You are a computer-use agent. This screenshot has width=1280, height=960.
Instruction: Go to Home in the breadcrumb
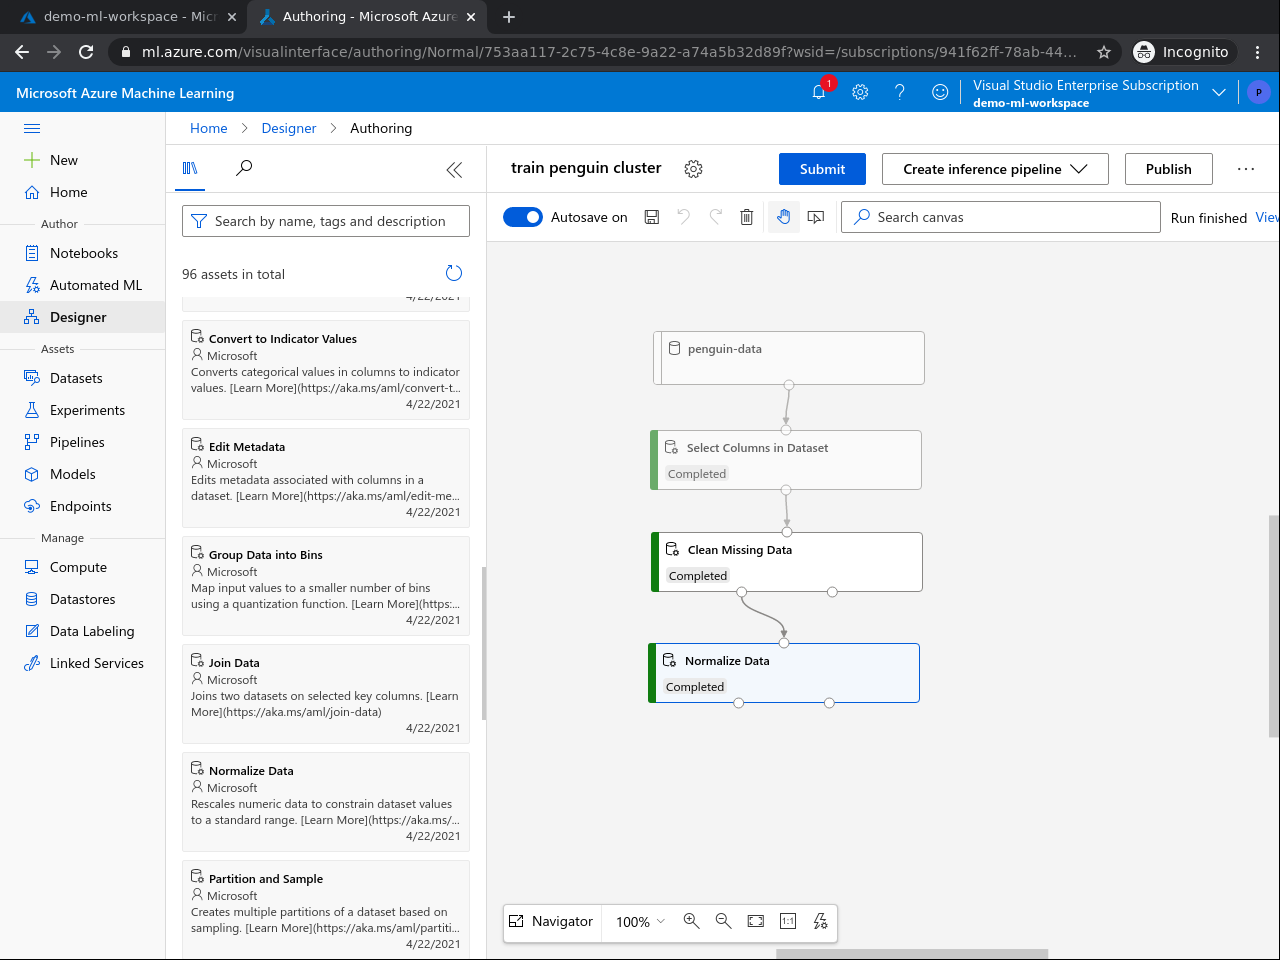[x=208, y=128]
